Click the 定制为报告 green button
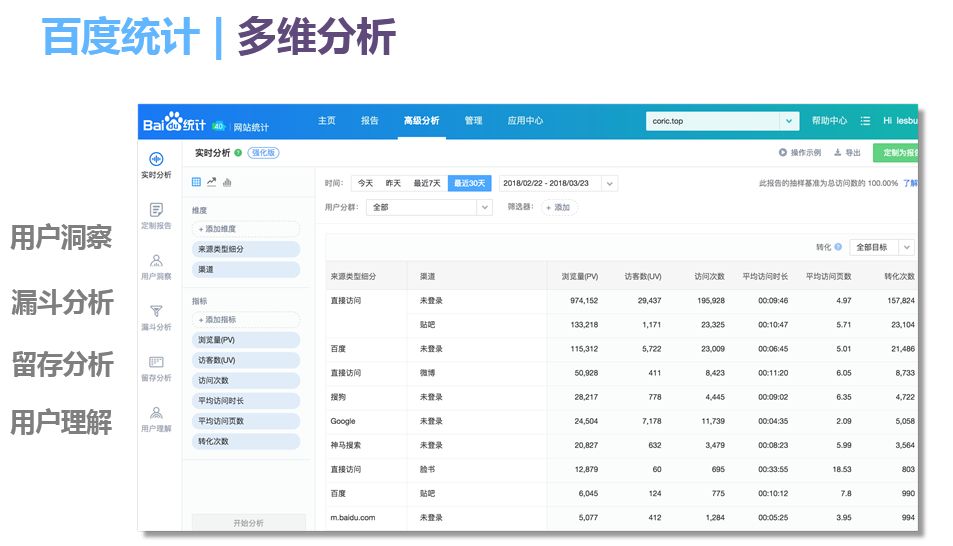 point(895,153)
